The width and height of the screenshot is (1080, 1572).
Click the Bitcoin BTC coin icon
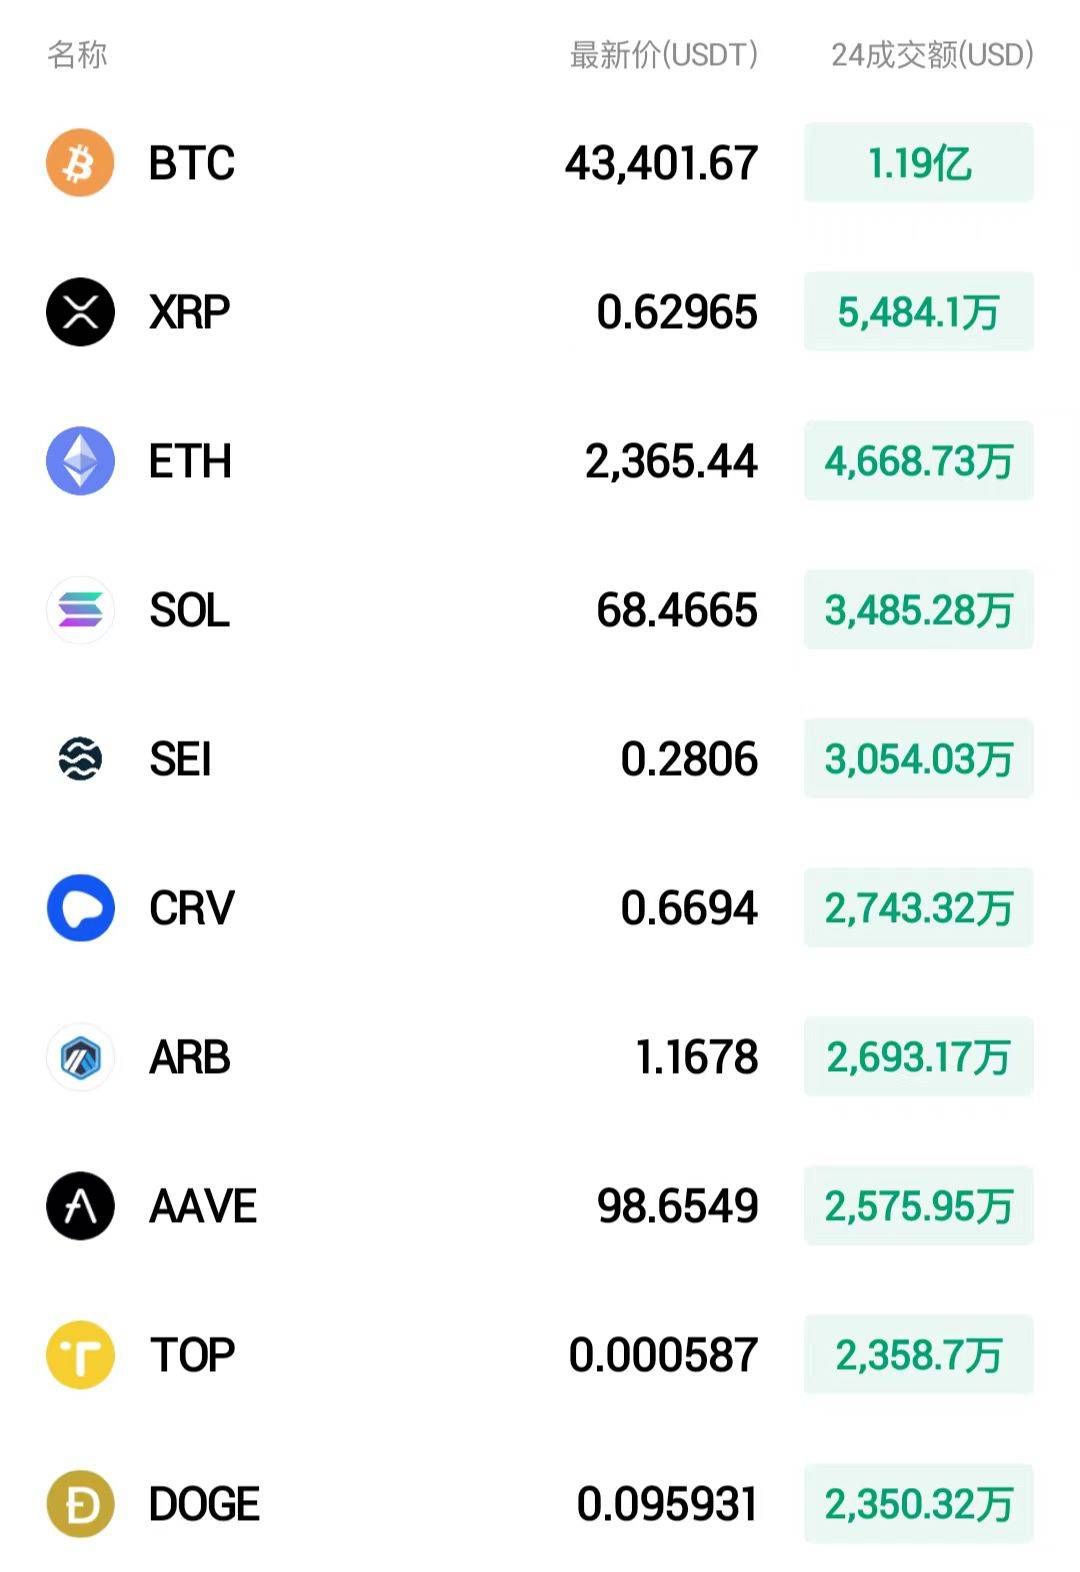tap(80, 163)
